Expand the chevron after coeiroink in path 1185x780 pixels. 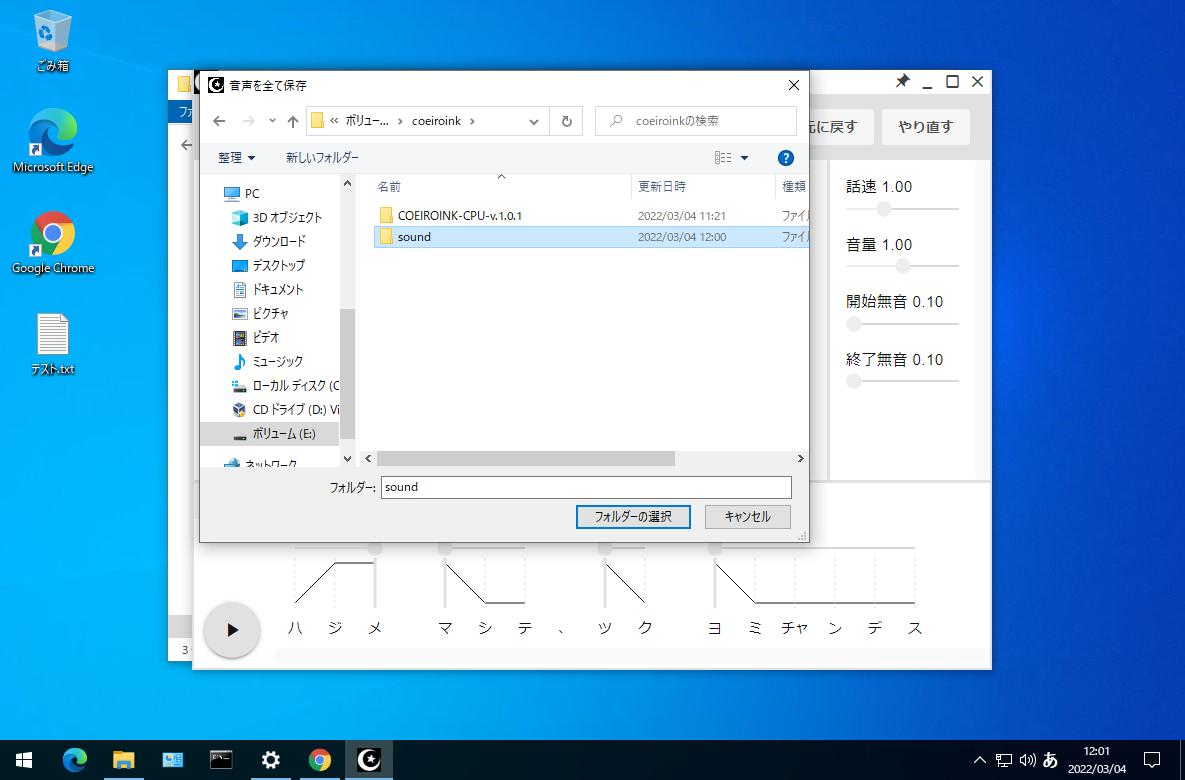472,121
